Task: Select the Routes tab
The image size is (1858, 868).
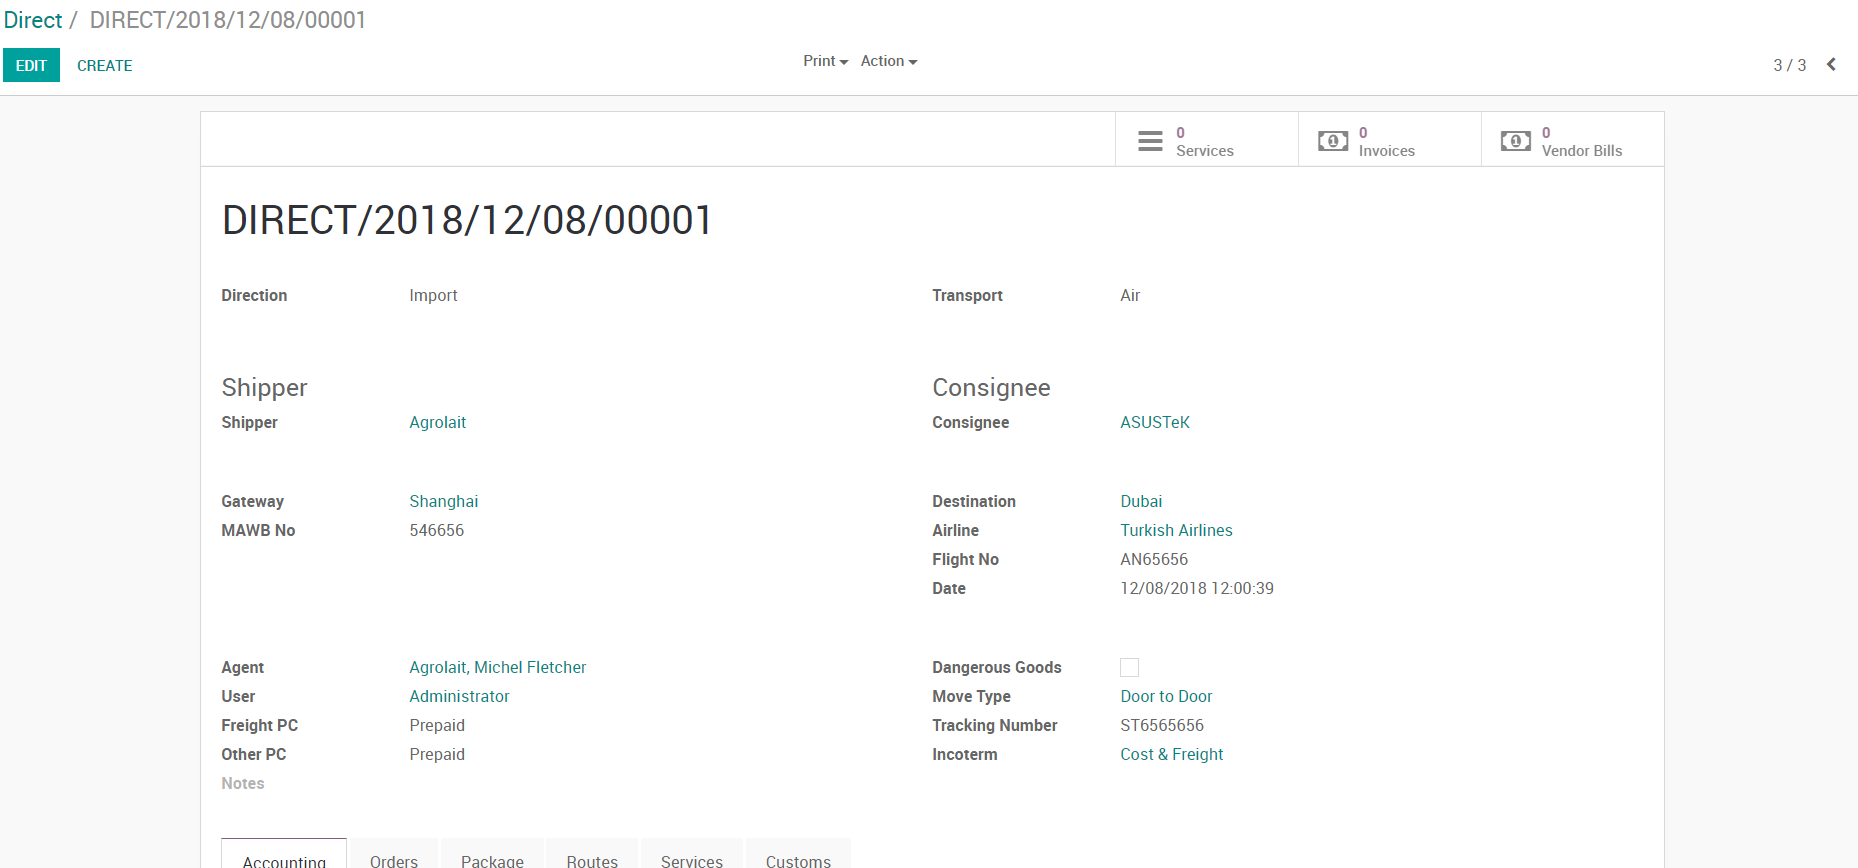Action: (x=592, y=860)
